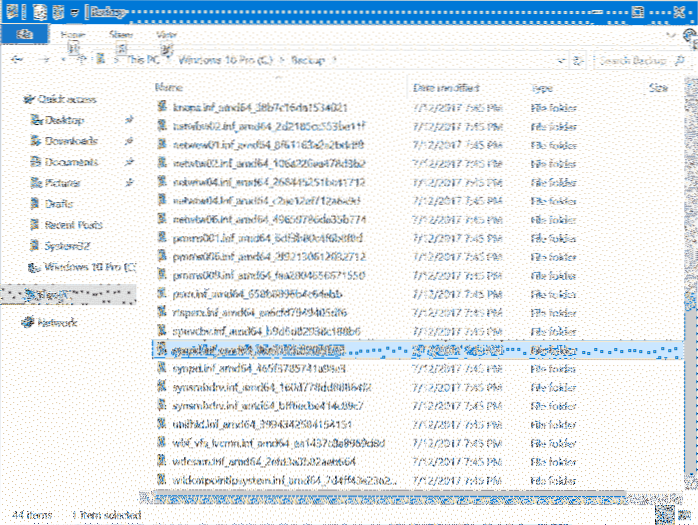Select Network in the navigation pane
This screenshot has width=698, height=525.
coord(57,322)
